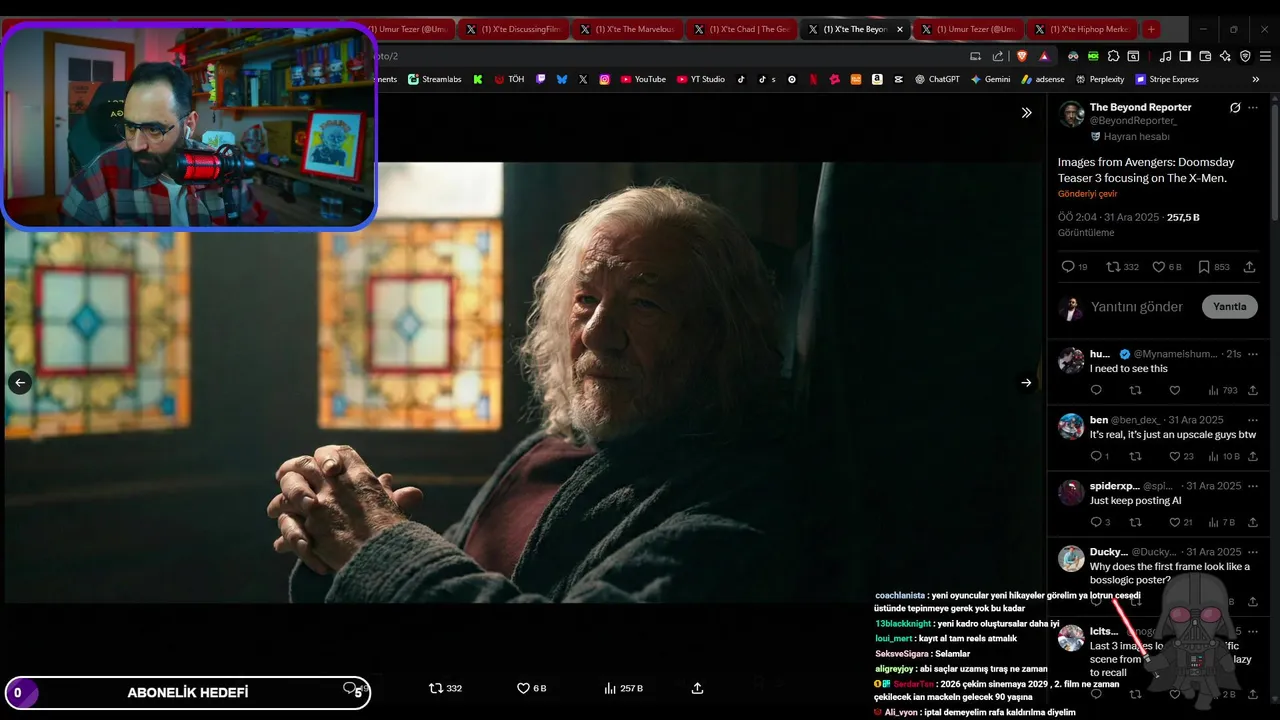1280x720 pixels.
Task: Reply to the 'I need to see this' comment
Action: click(1096, 390)
